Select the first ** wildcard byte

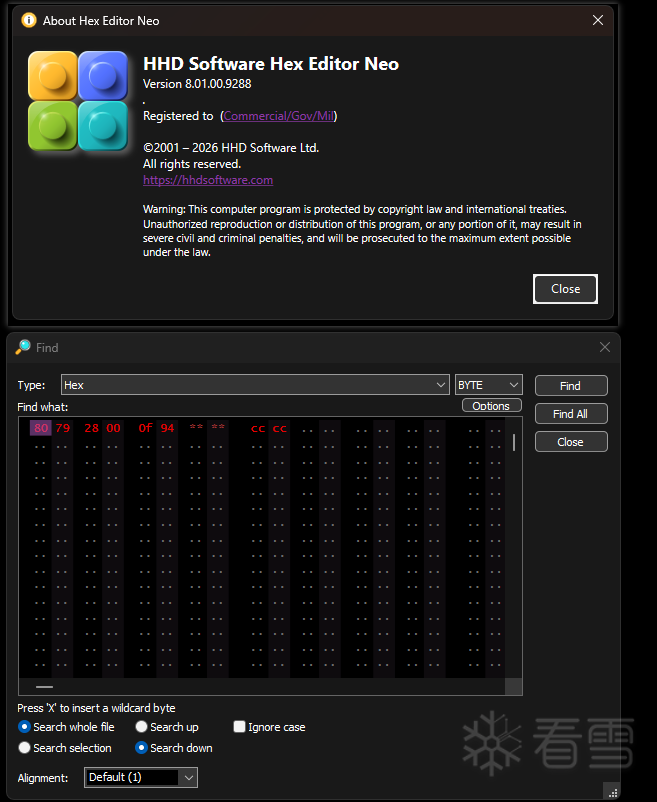coord(196,427)
